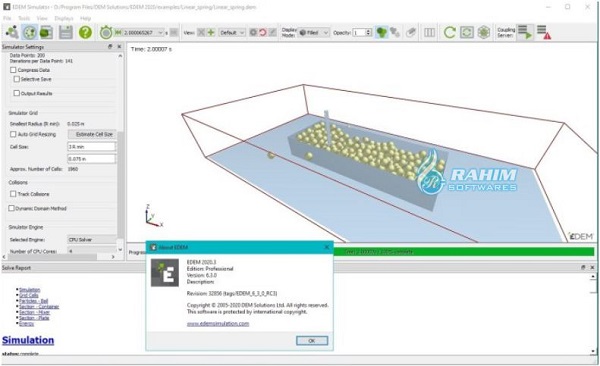
Task: Open the Section - Plate report link
Action: coord(34,318)
